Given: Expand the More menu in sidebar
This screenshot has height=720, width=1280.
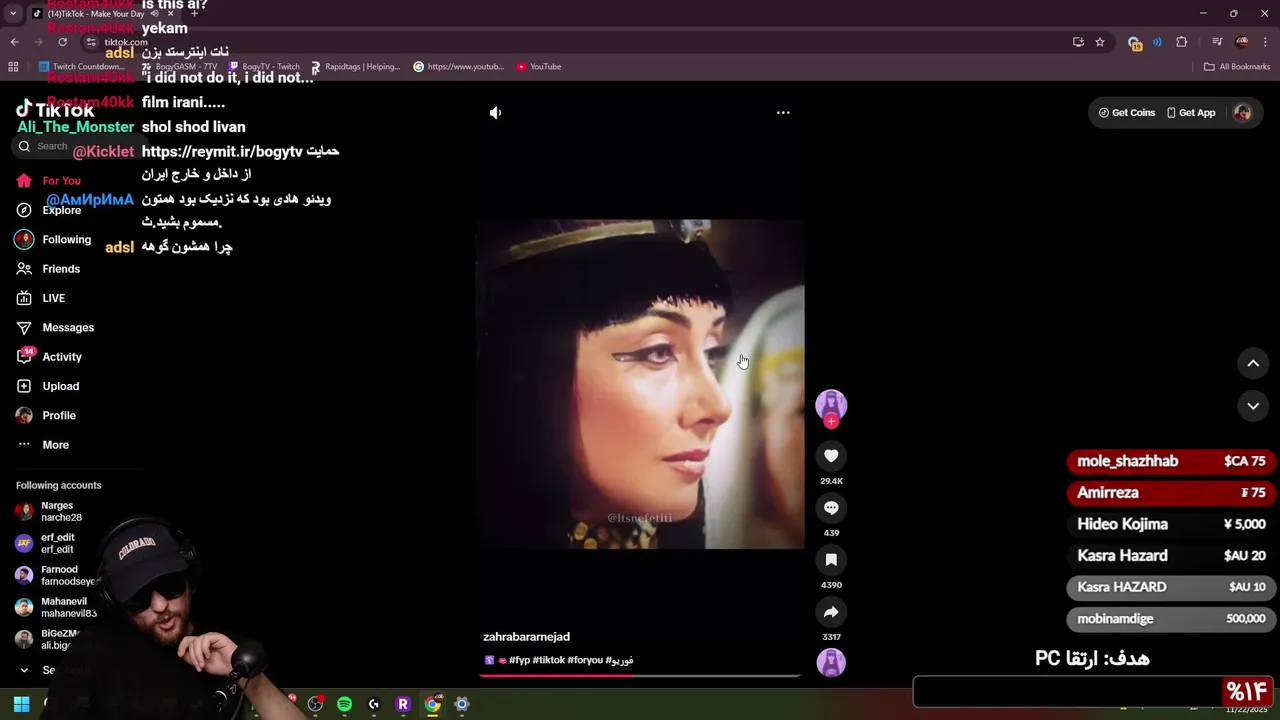Looking at the screenshot, I should pyautogui.click(x=43, y=445).
